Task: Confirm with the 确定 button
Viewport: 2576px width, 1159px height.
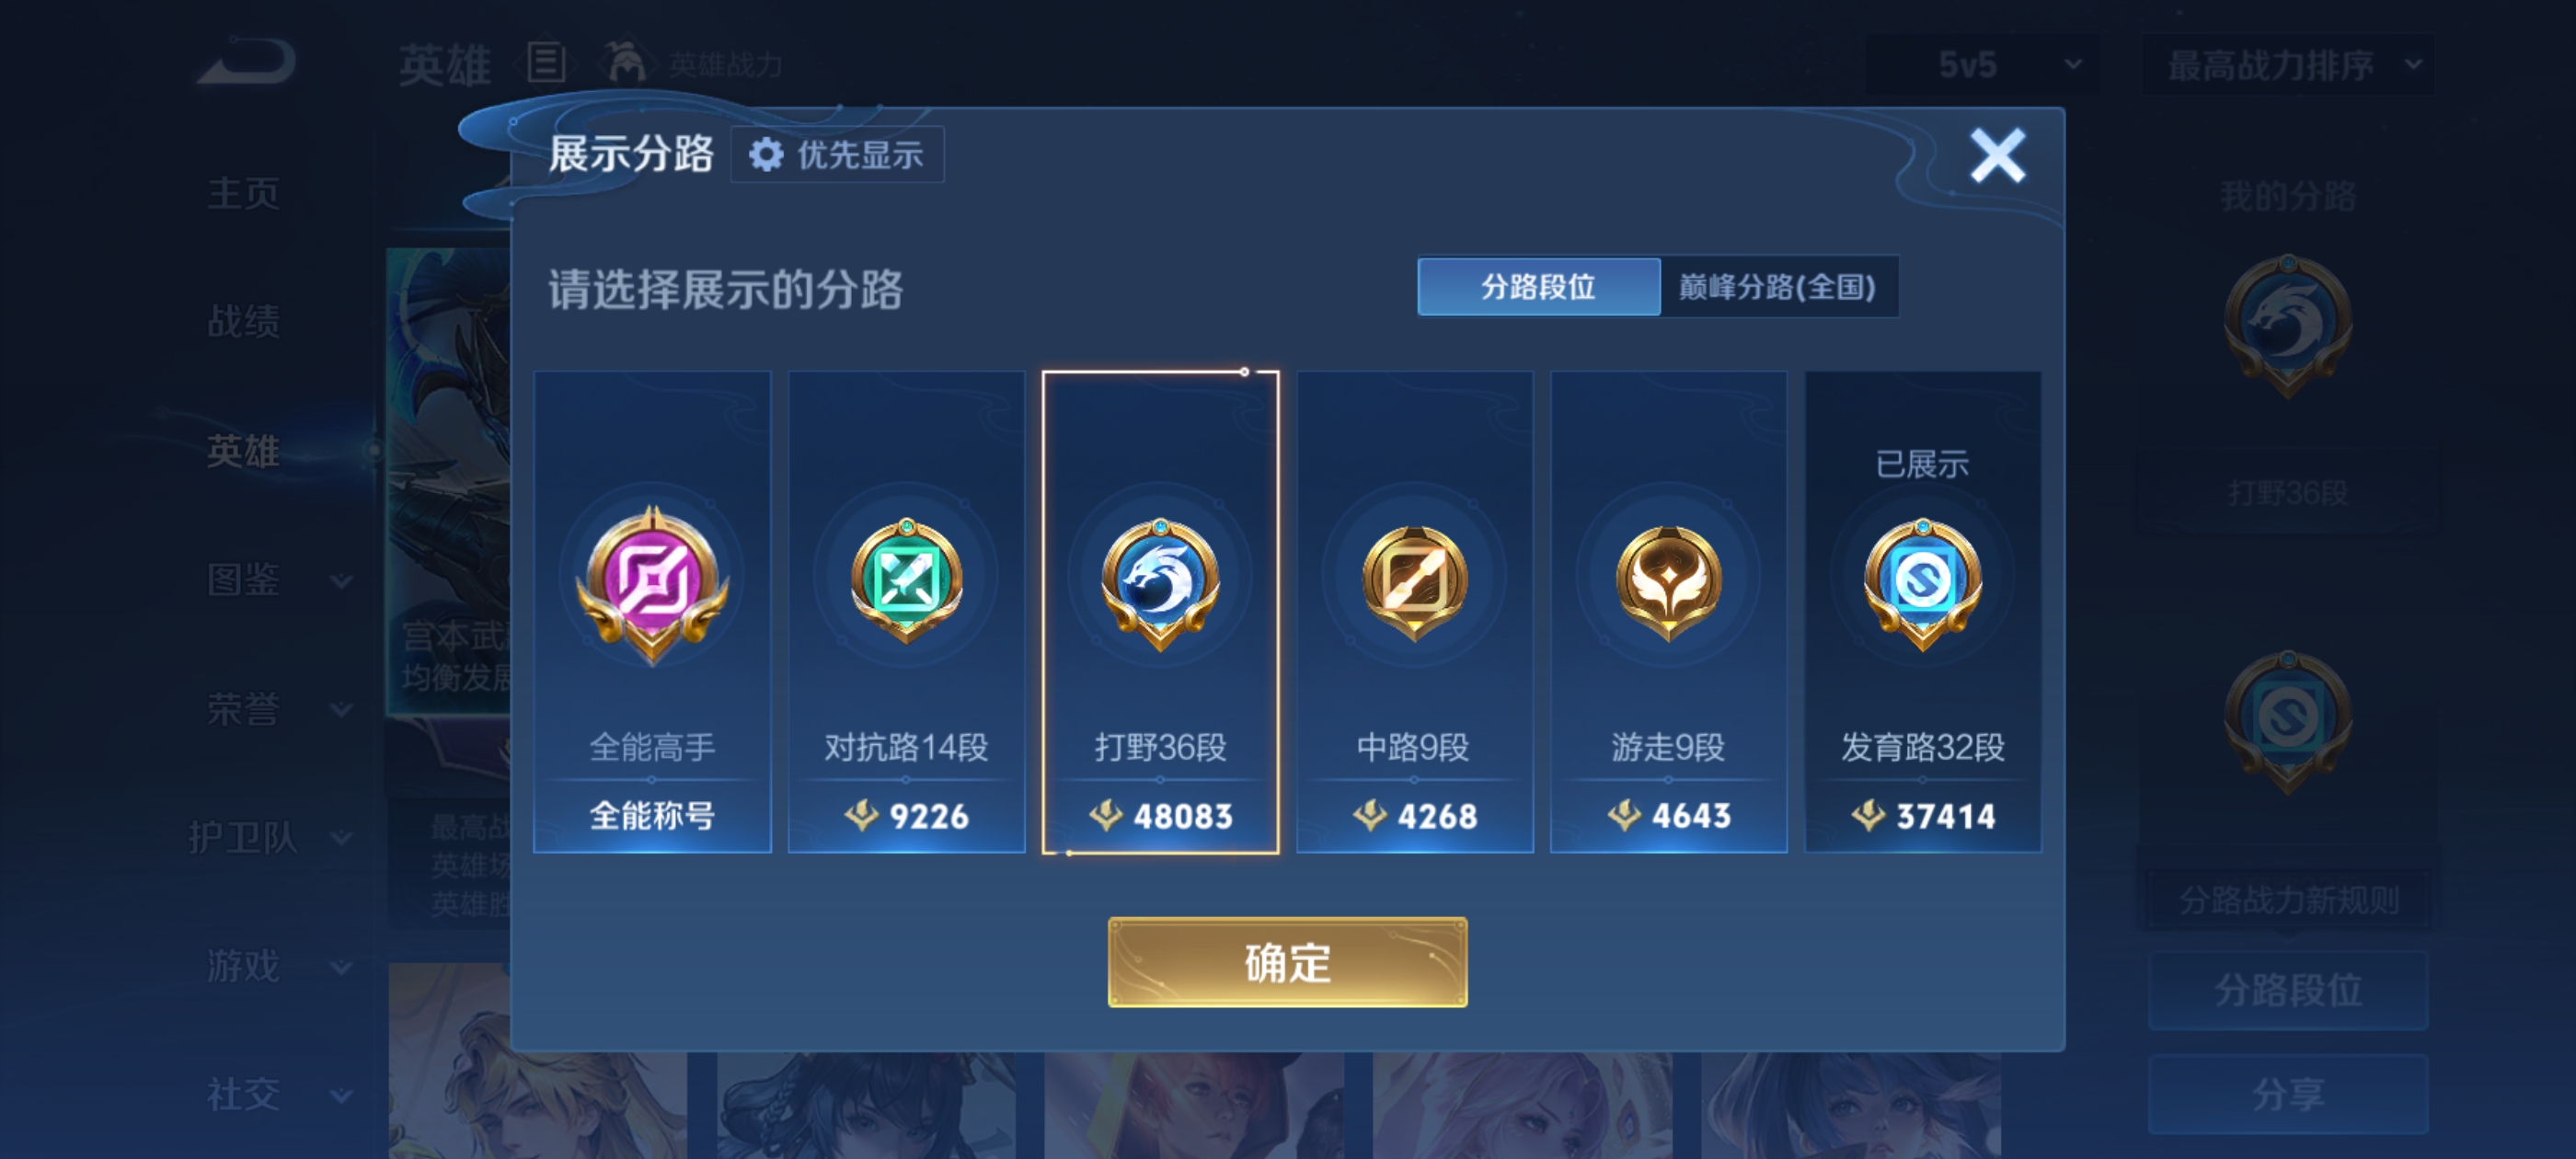Action: [x=1287, y=962]
